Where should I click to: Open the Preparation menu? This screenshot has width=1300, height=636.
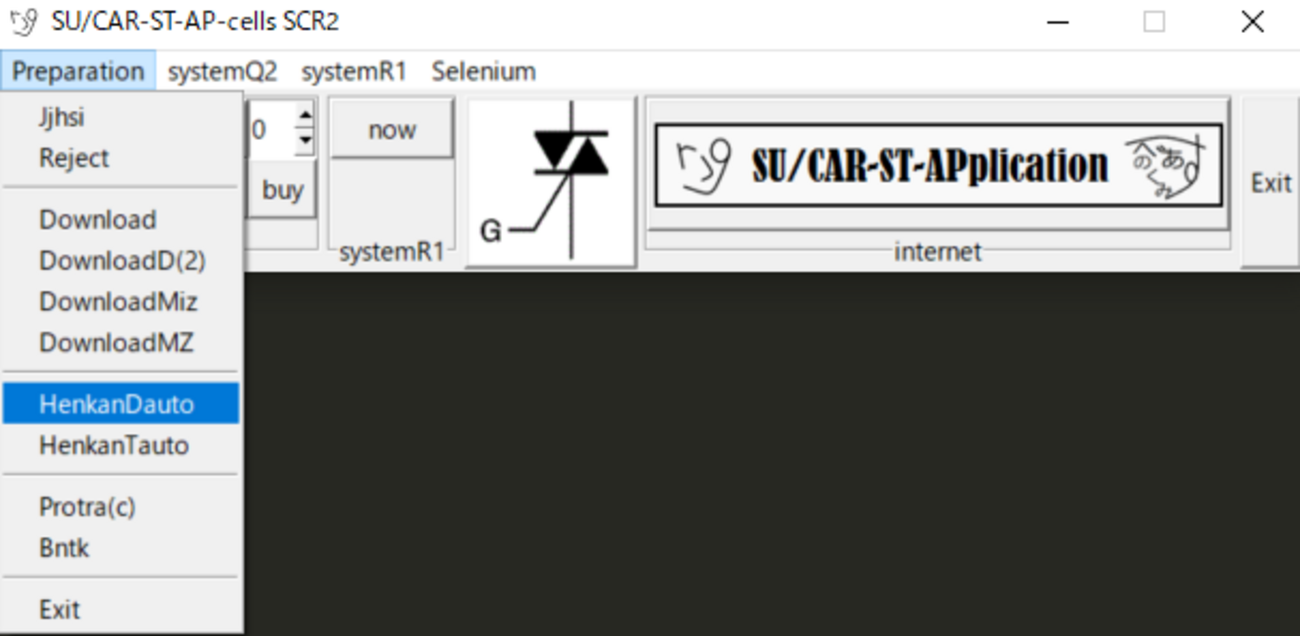point(78,72)
